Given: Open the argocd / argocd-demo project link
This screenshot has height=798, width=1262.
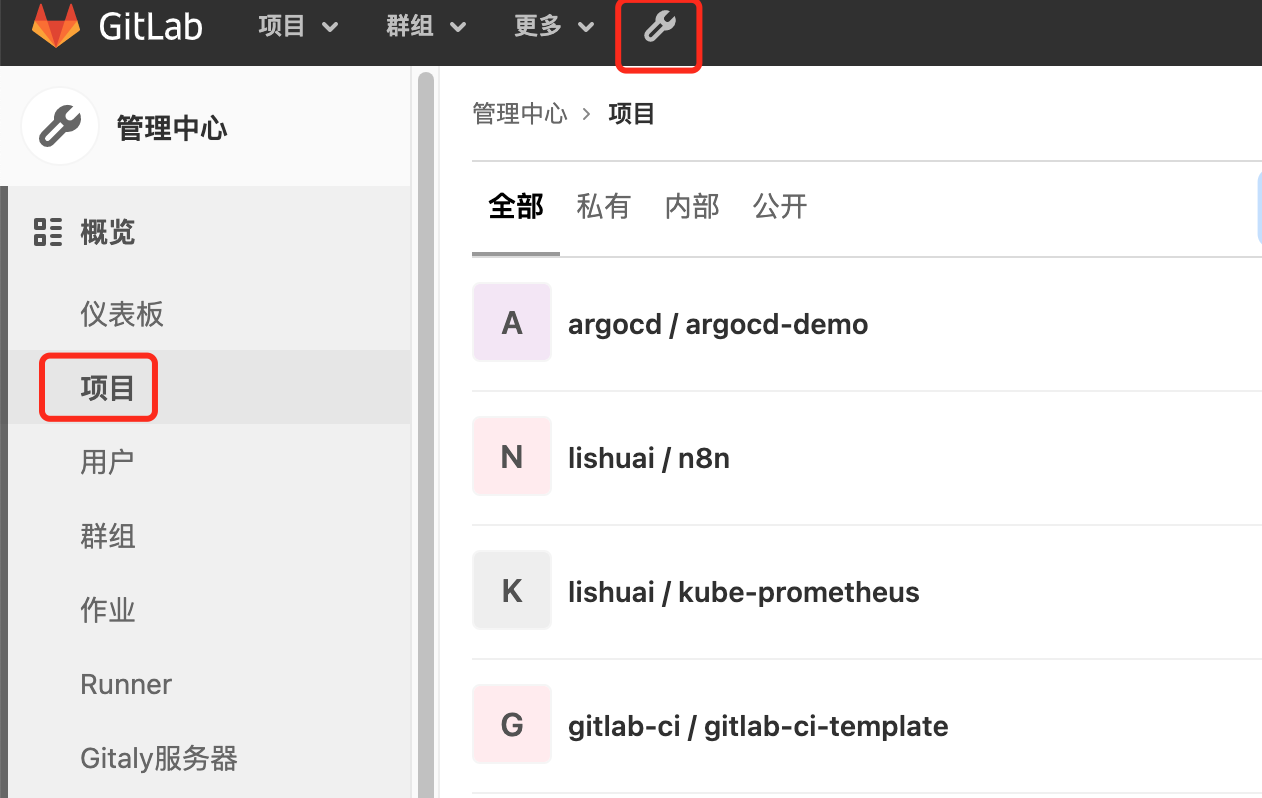Looking at the screenshot, I should click(x=717, y=322).
